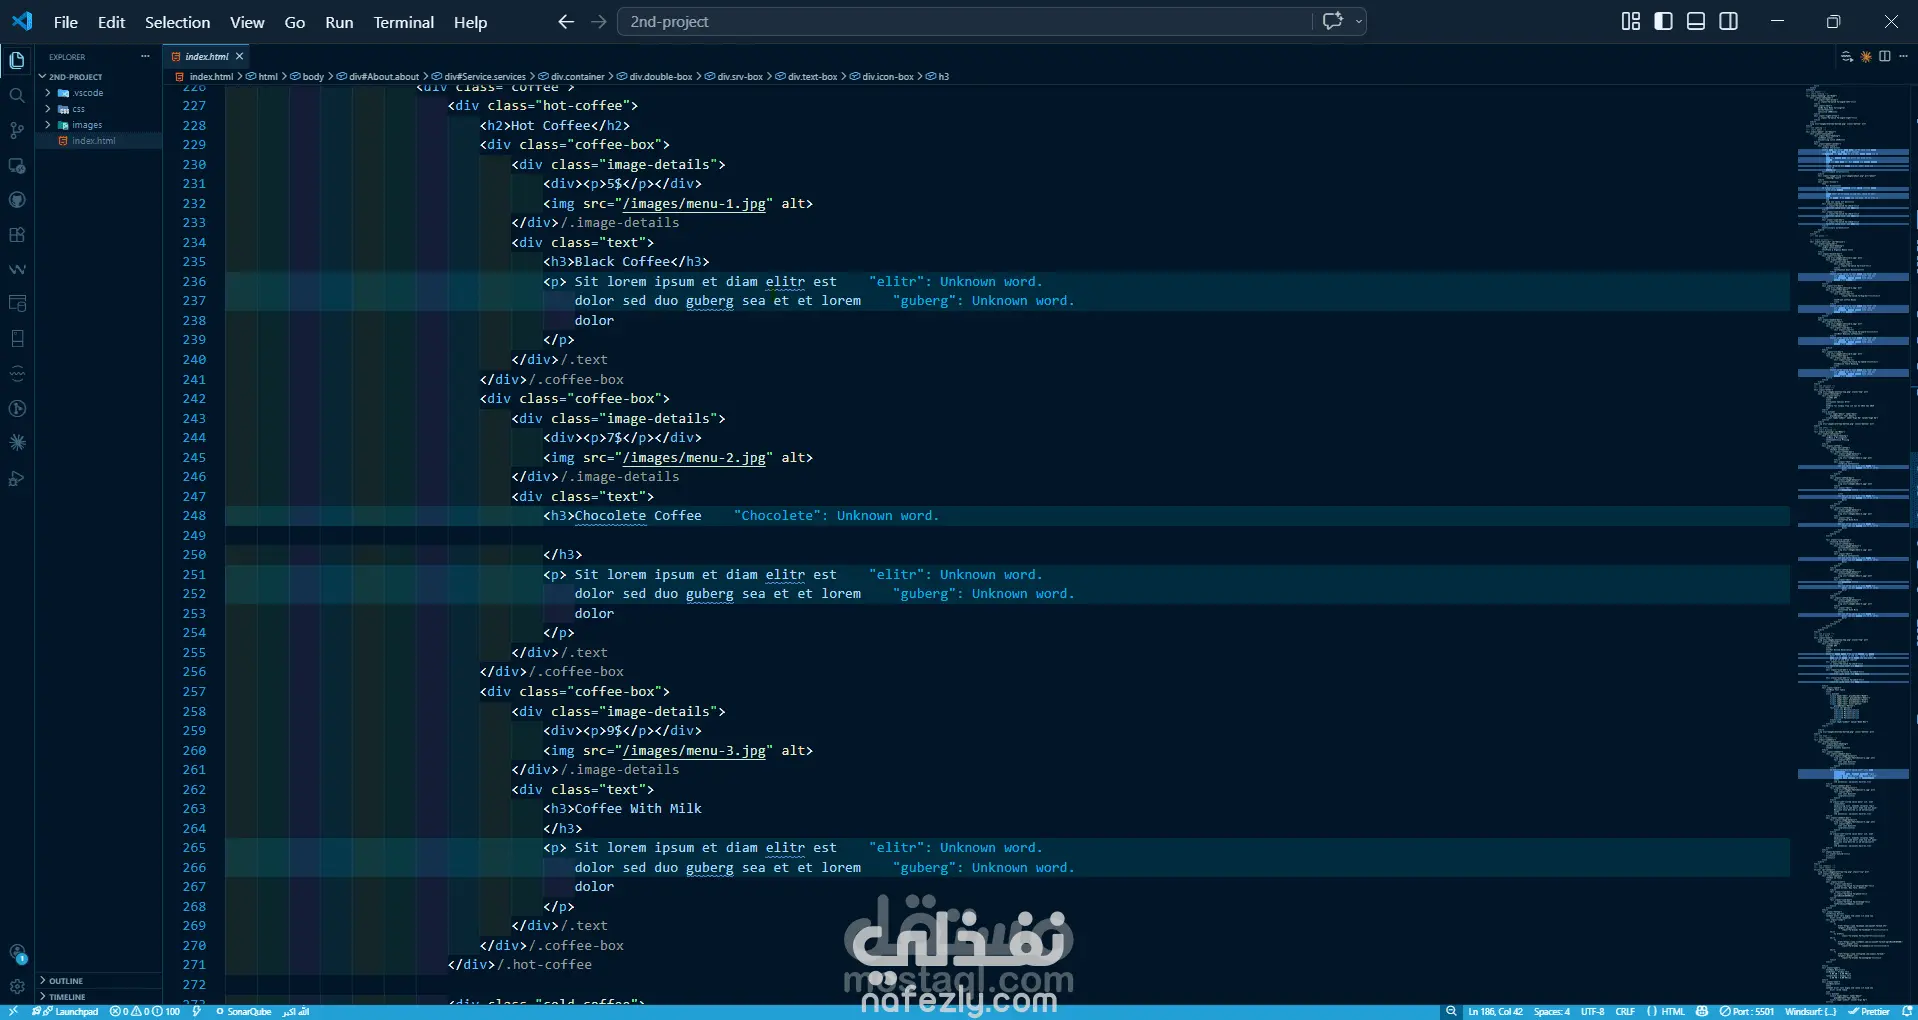Screen dimensions: 1918x1020
Task: Click the minimap code overview
Action: click(x=1853, y=545)
